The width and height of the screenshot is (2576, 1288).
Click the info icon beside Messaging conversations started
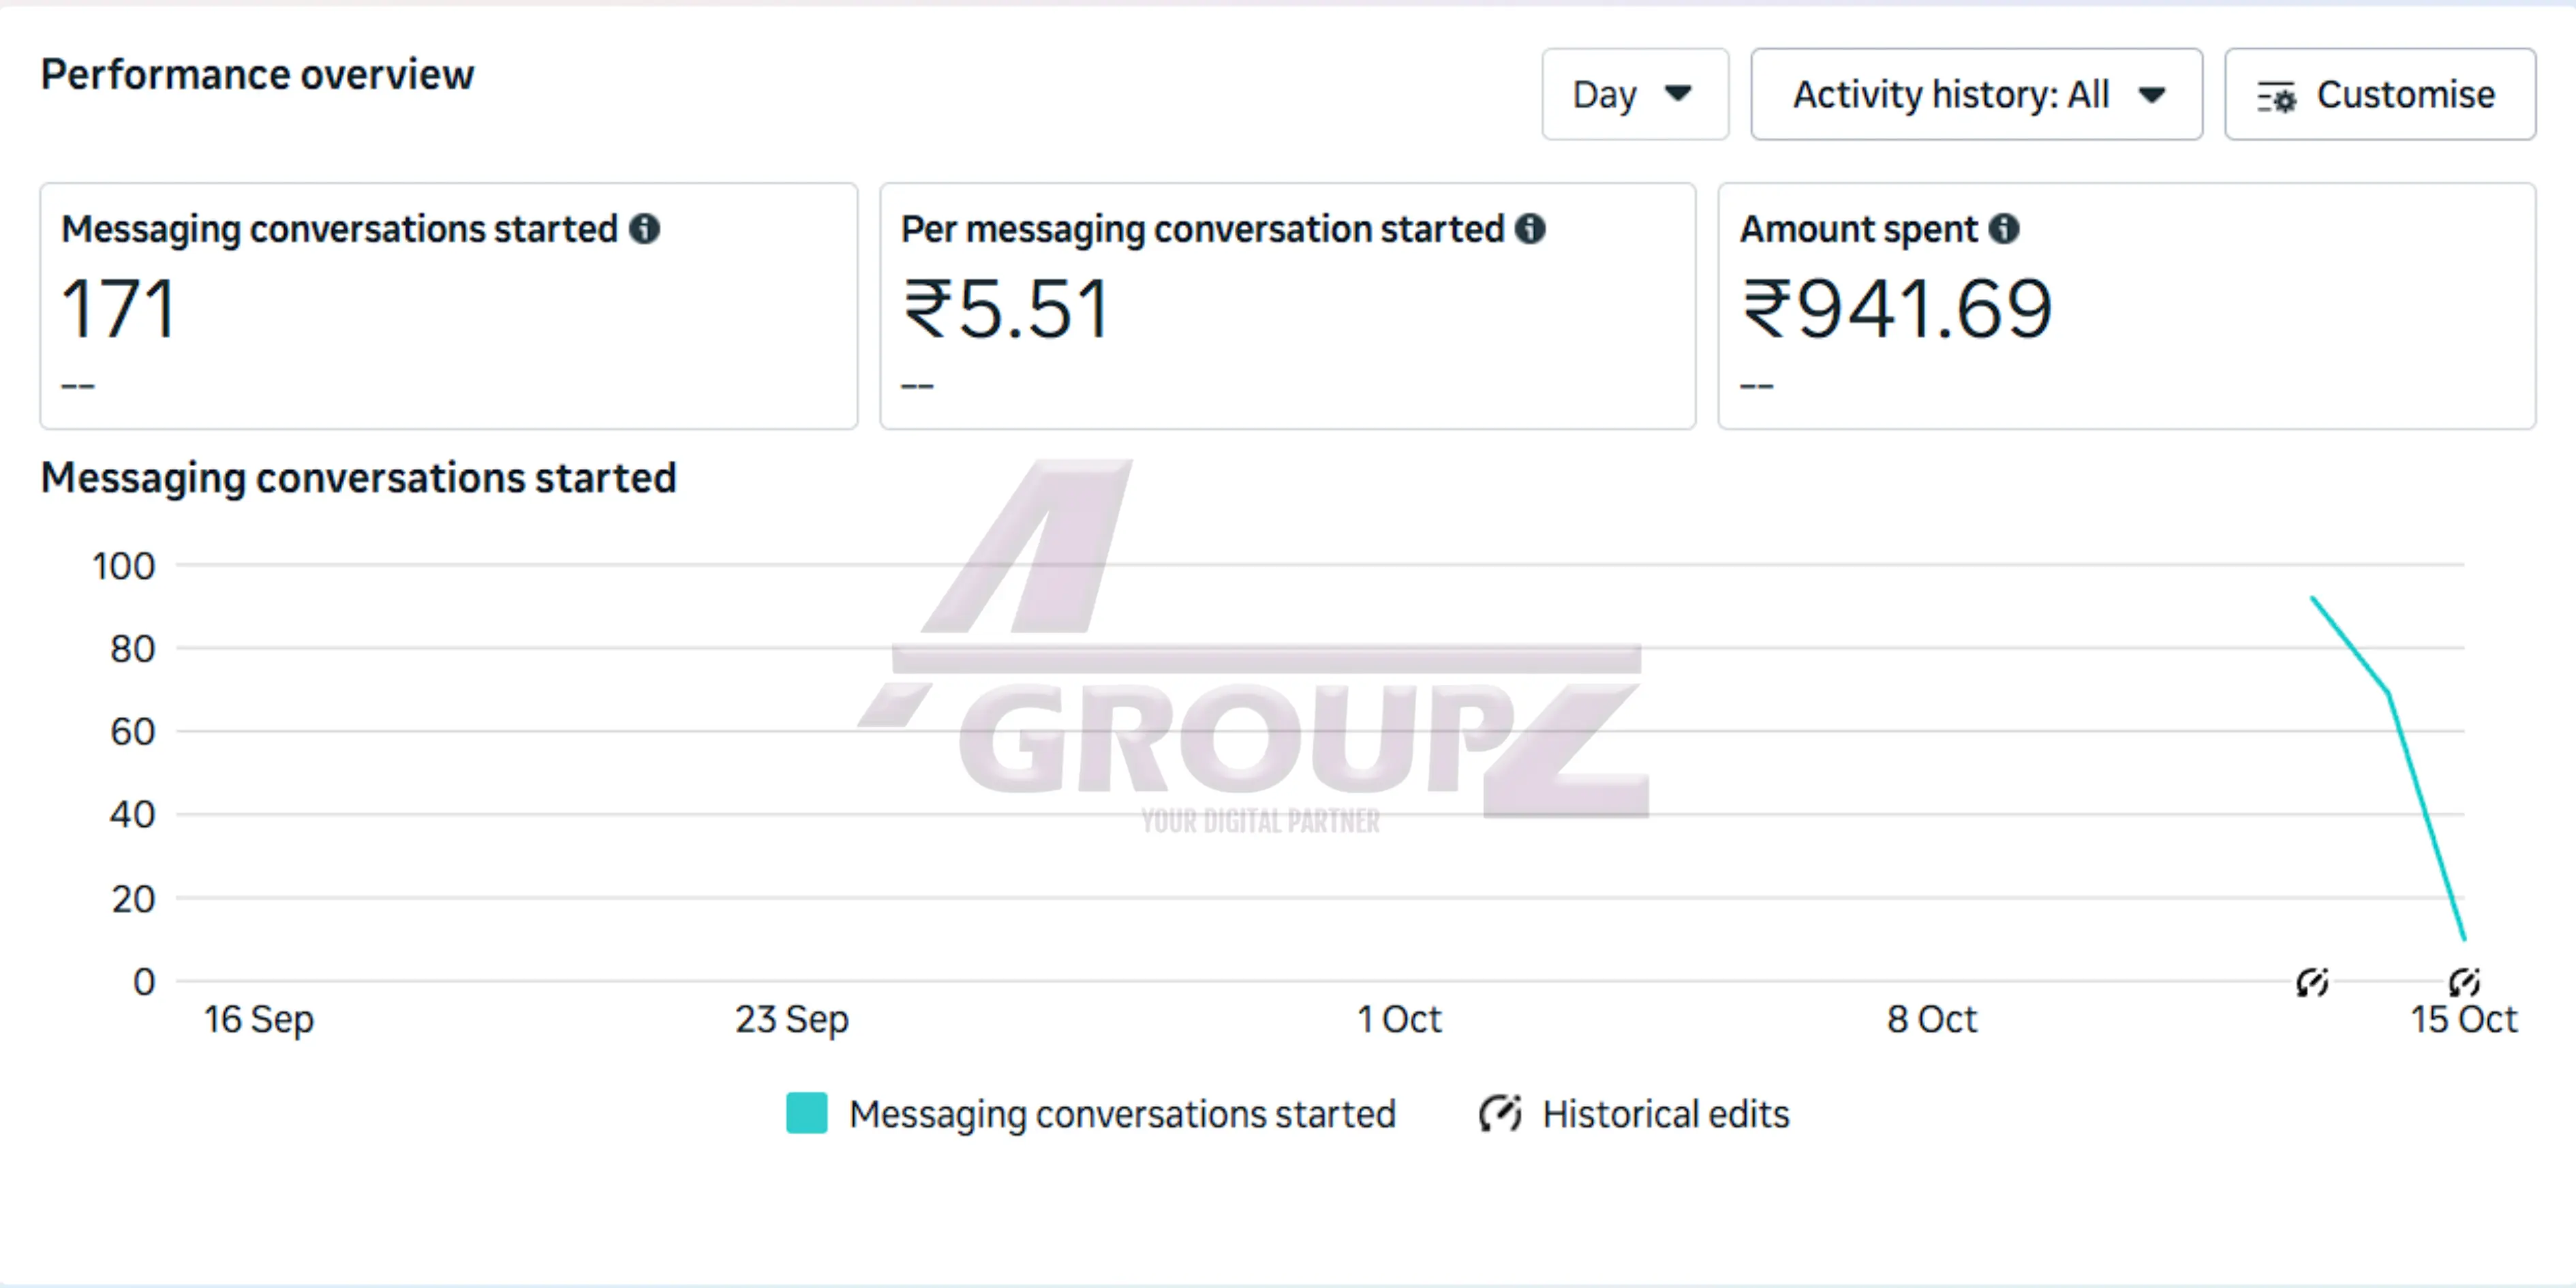click(x=645, y=229)
